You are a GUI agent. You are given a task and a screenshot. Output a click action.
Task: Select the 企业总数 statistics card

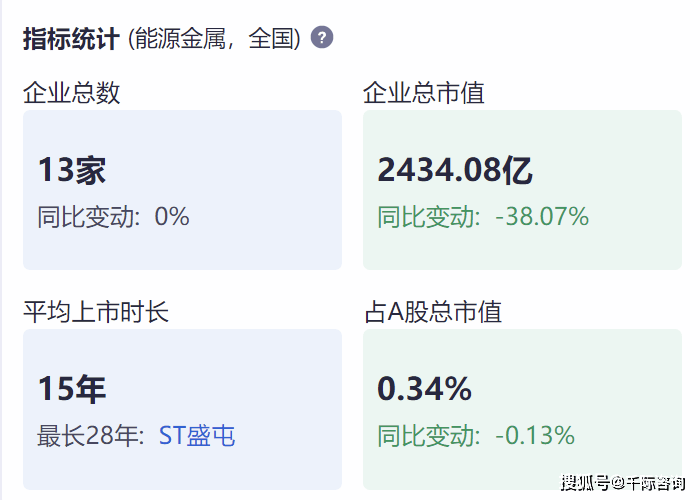click(182, 190)
